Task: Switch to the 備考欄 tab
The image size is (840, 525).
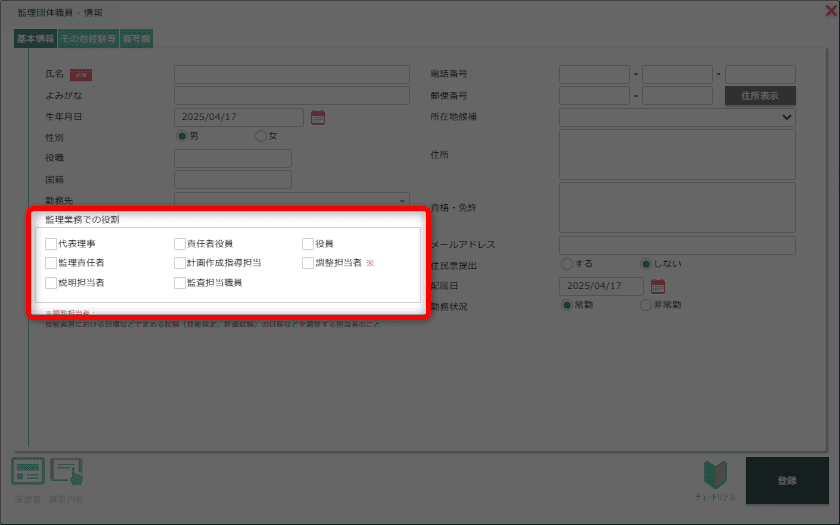Action: point(137,39)
